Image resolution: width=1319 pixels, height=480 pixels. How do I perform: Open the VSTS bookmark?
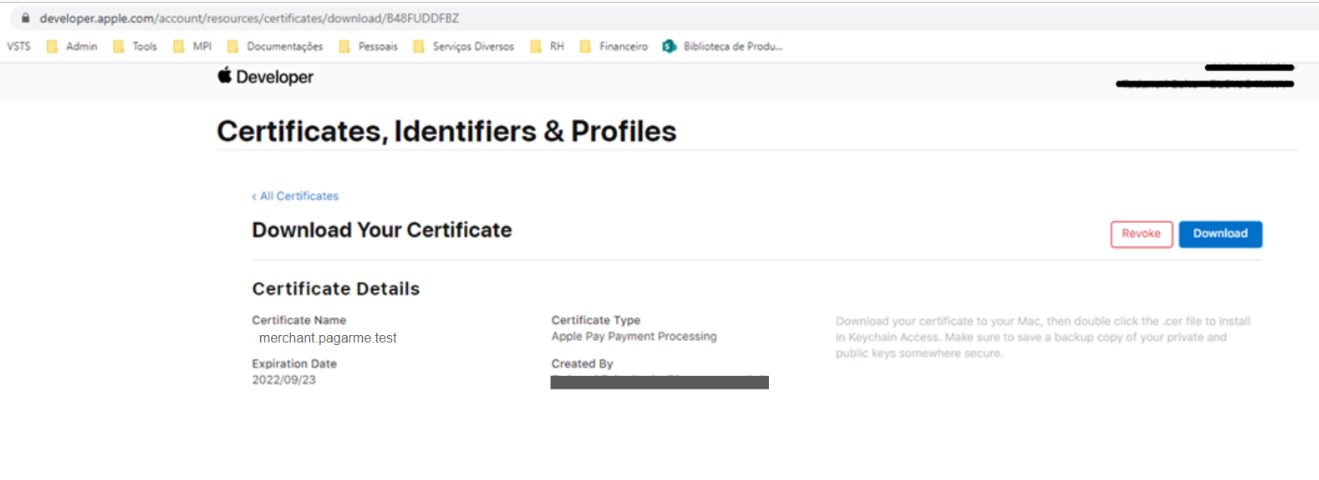19,46
